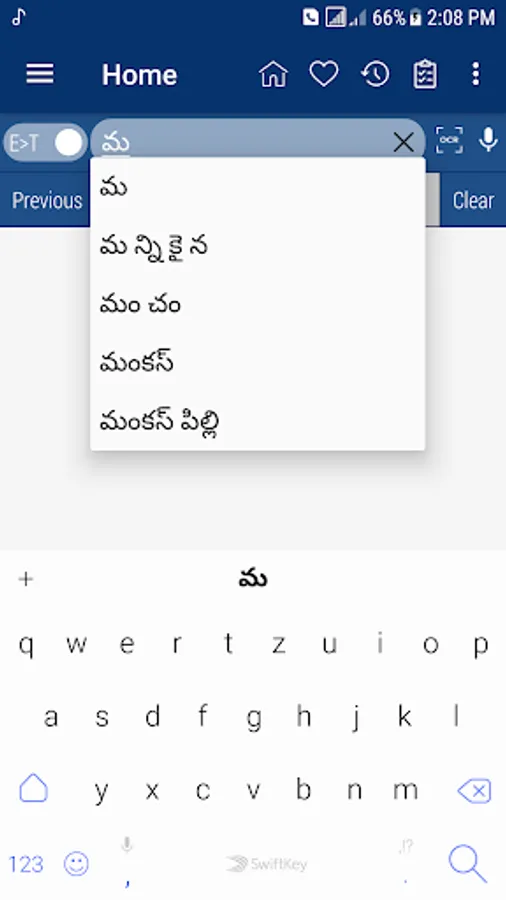Open the three-dot overflow menu

pyautogui.click(x=475, y=74)
